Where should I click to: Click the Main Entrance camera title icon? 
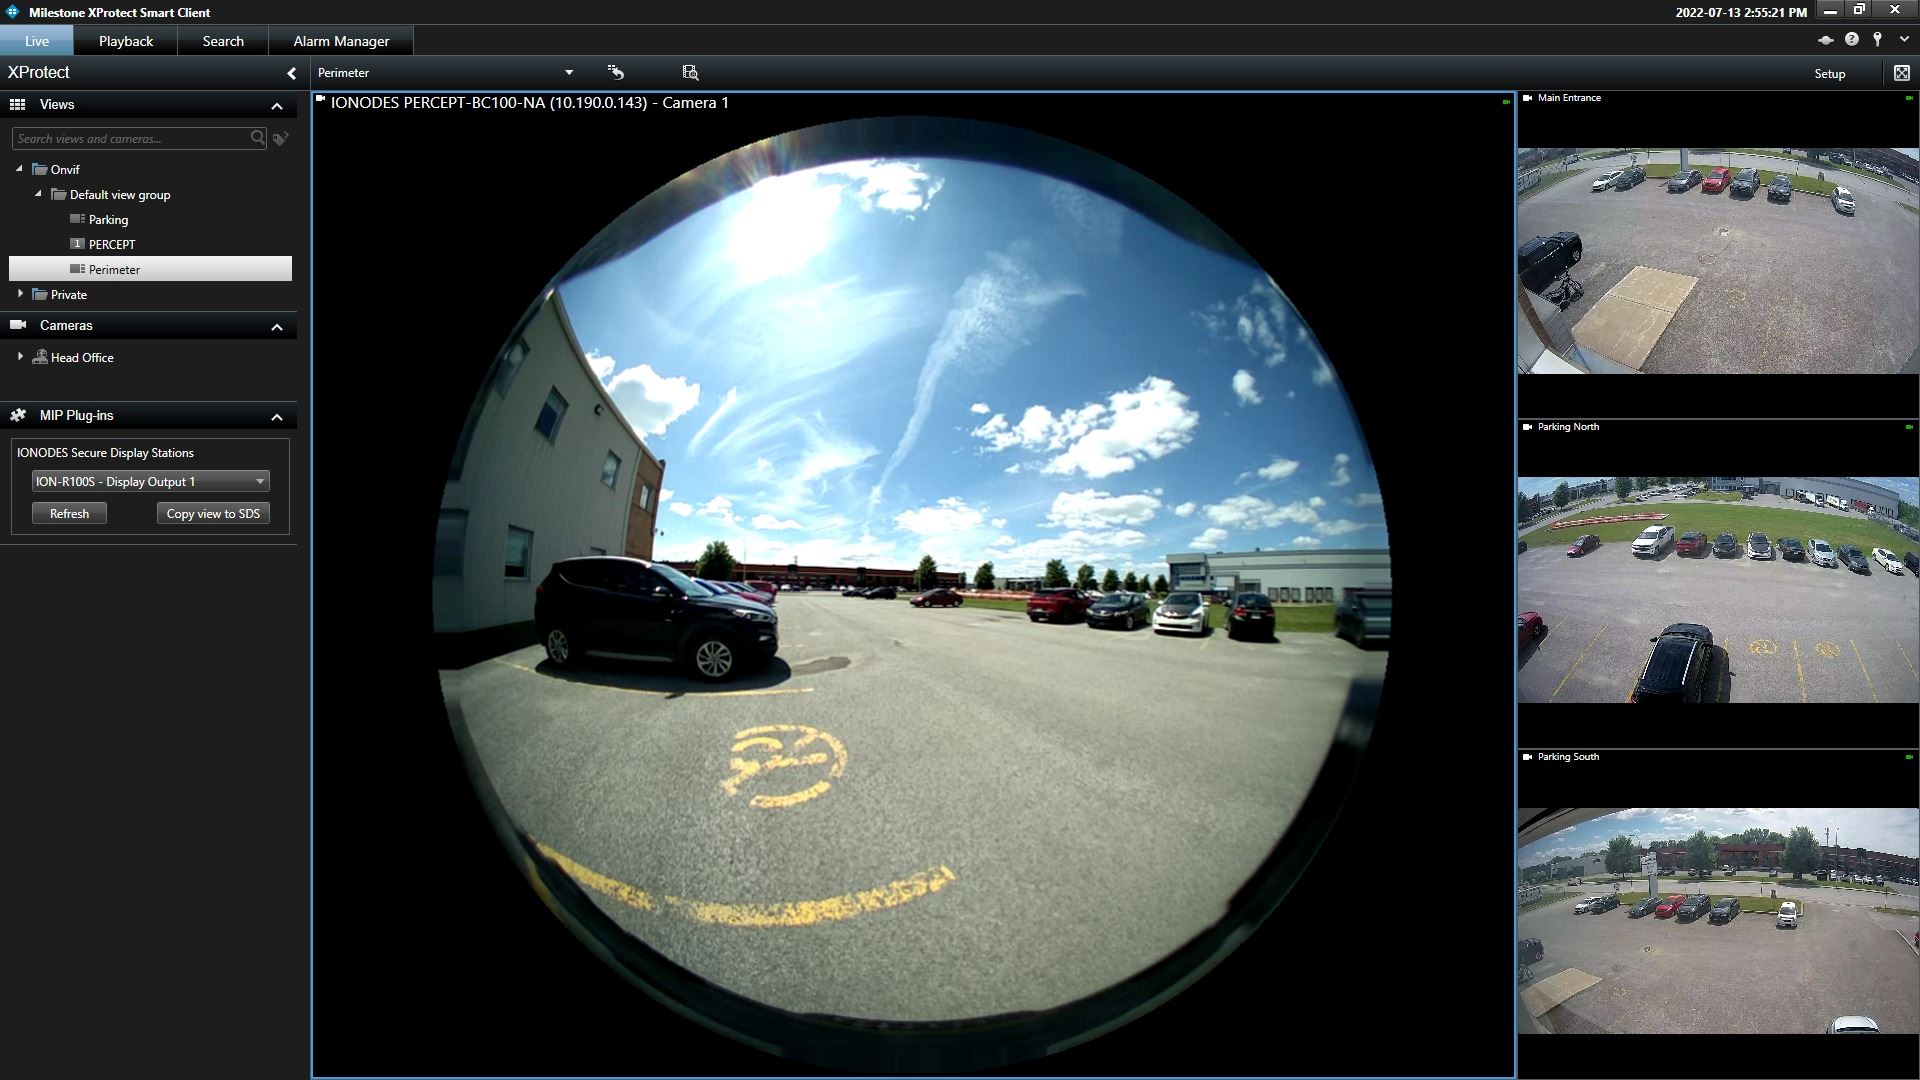coord(1527,98)
